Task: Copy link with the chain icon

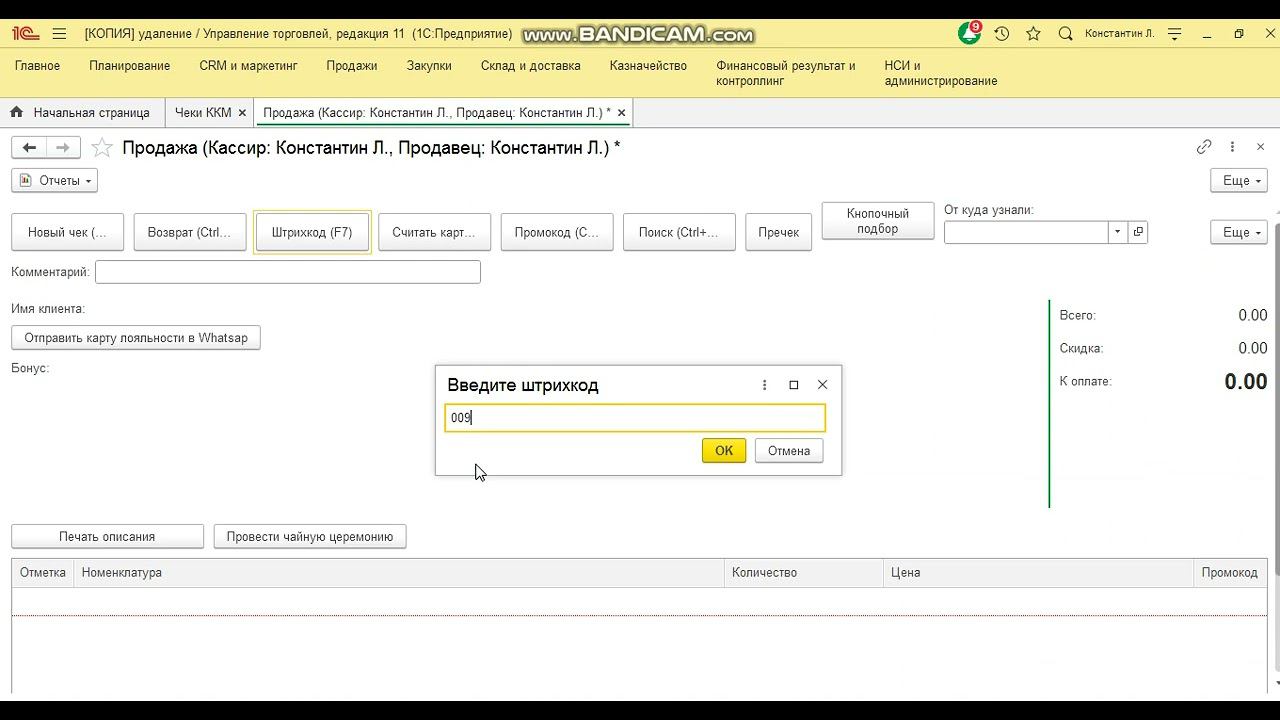Action: coord(1204,147)
